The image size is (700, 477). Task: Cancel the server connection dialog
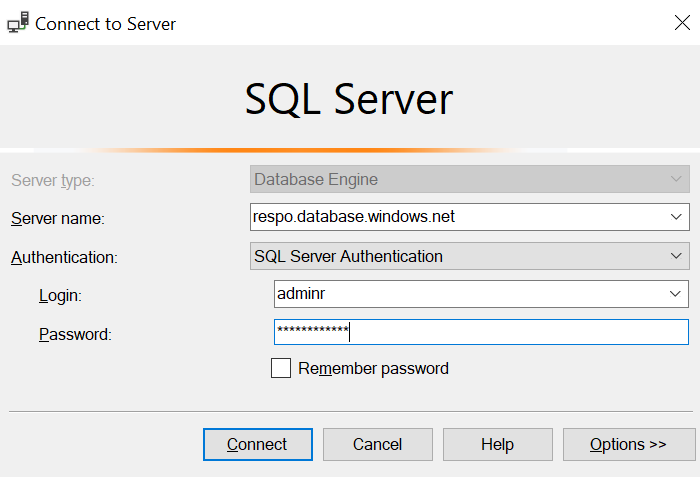pyautogui.click(x=377, y=445)
